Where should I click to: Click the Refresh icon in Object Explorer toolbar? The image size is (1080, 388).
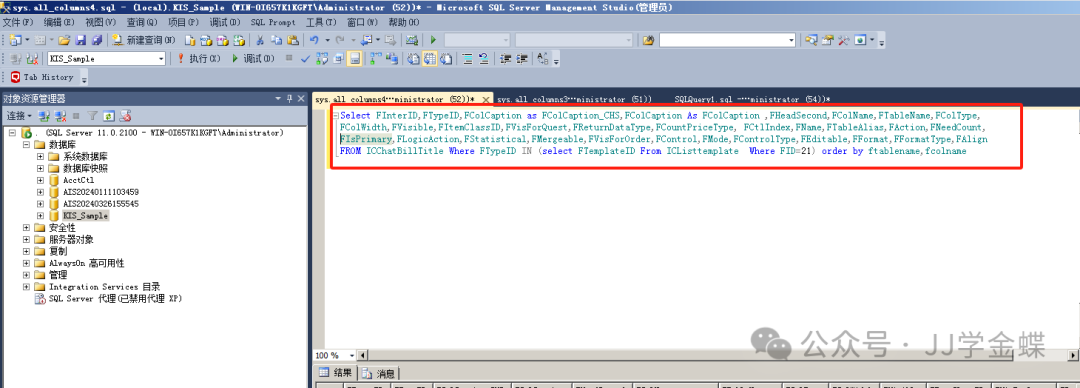109,116
